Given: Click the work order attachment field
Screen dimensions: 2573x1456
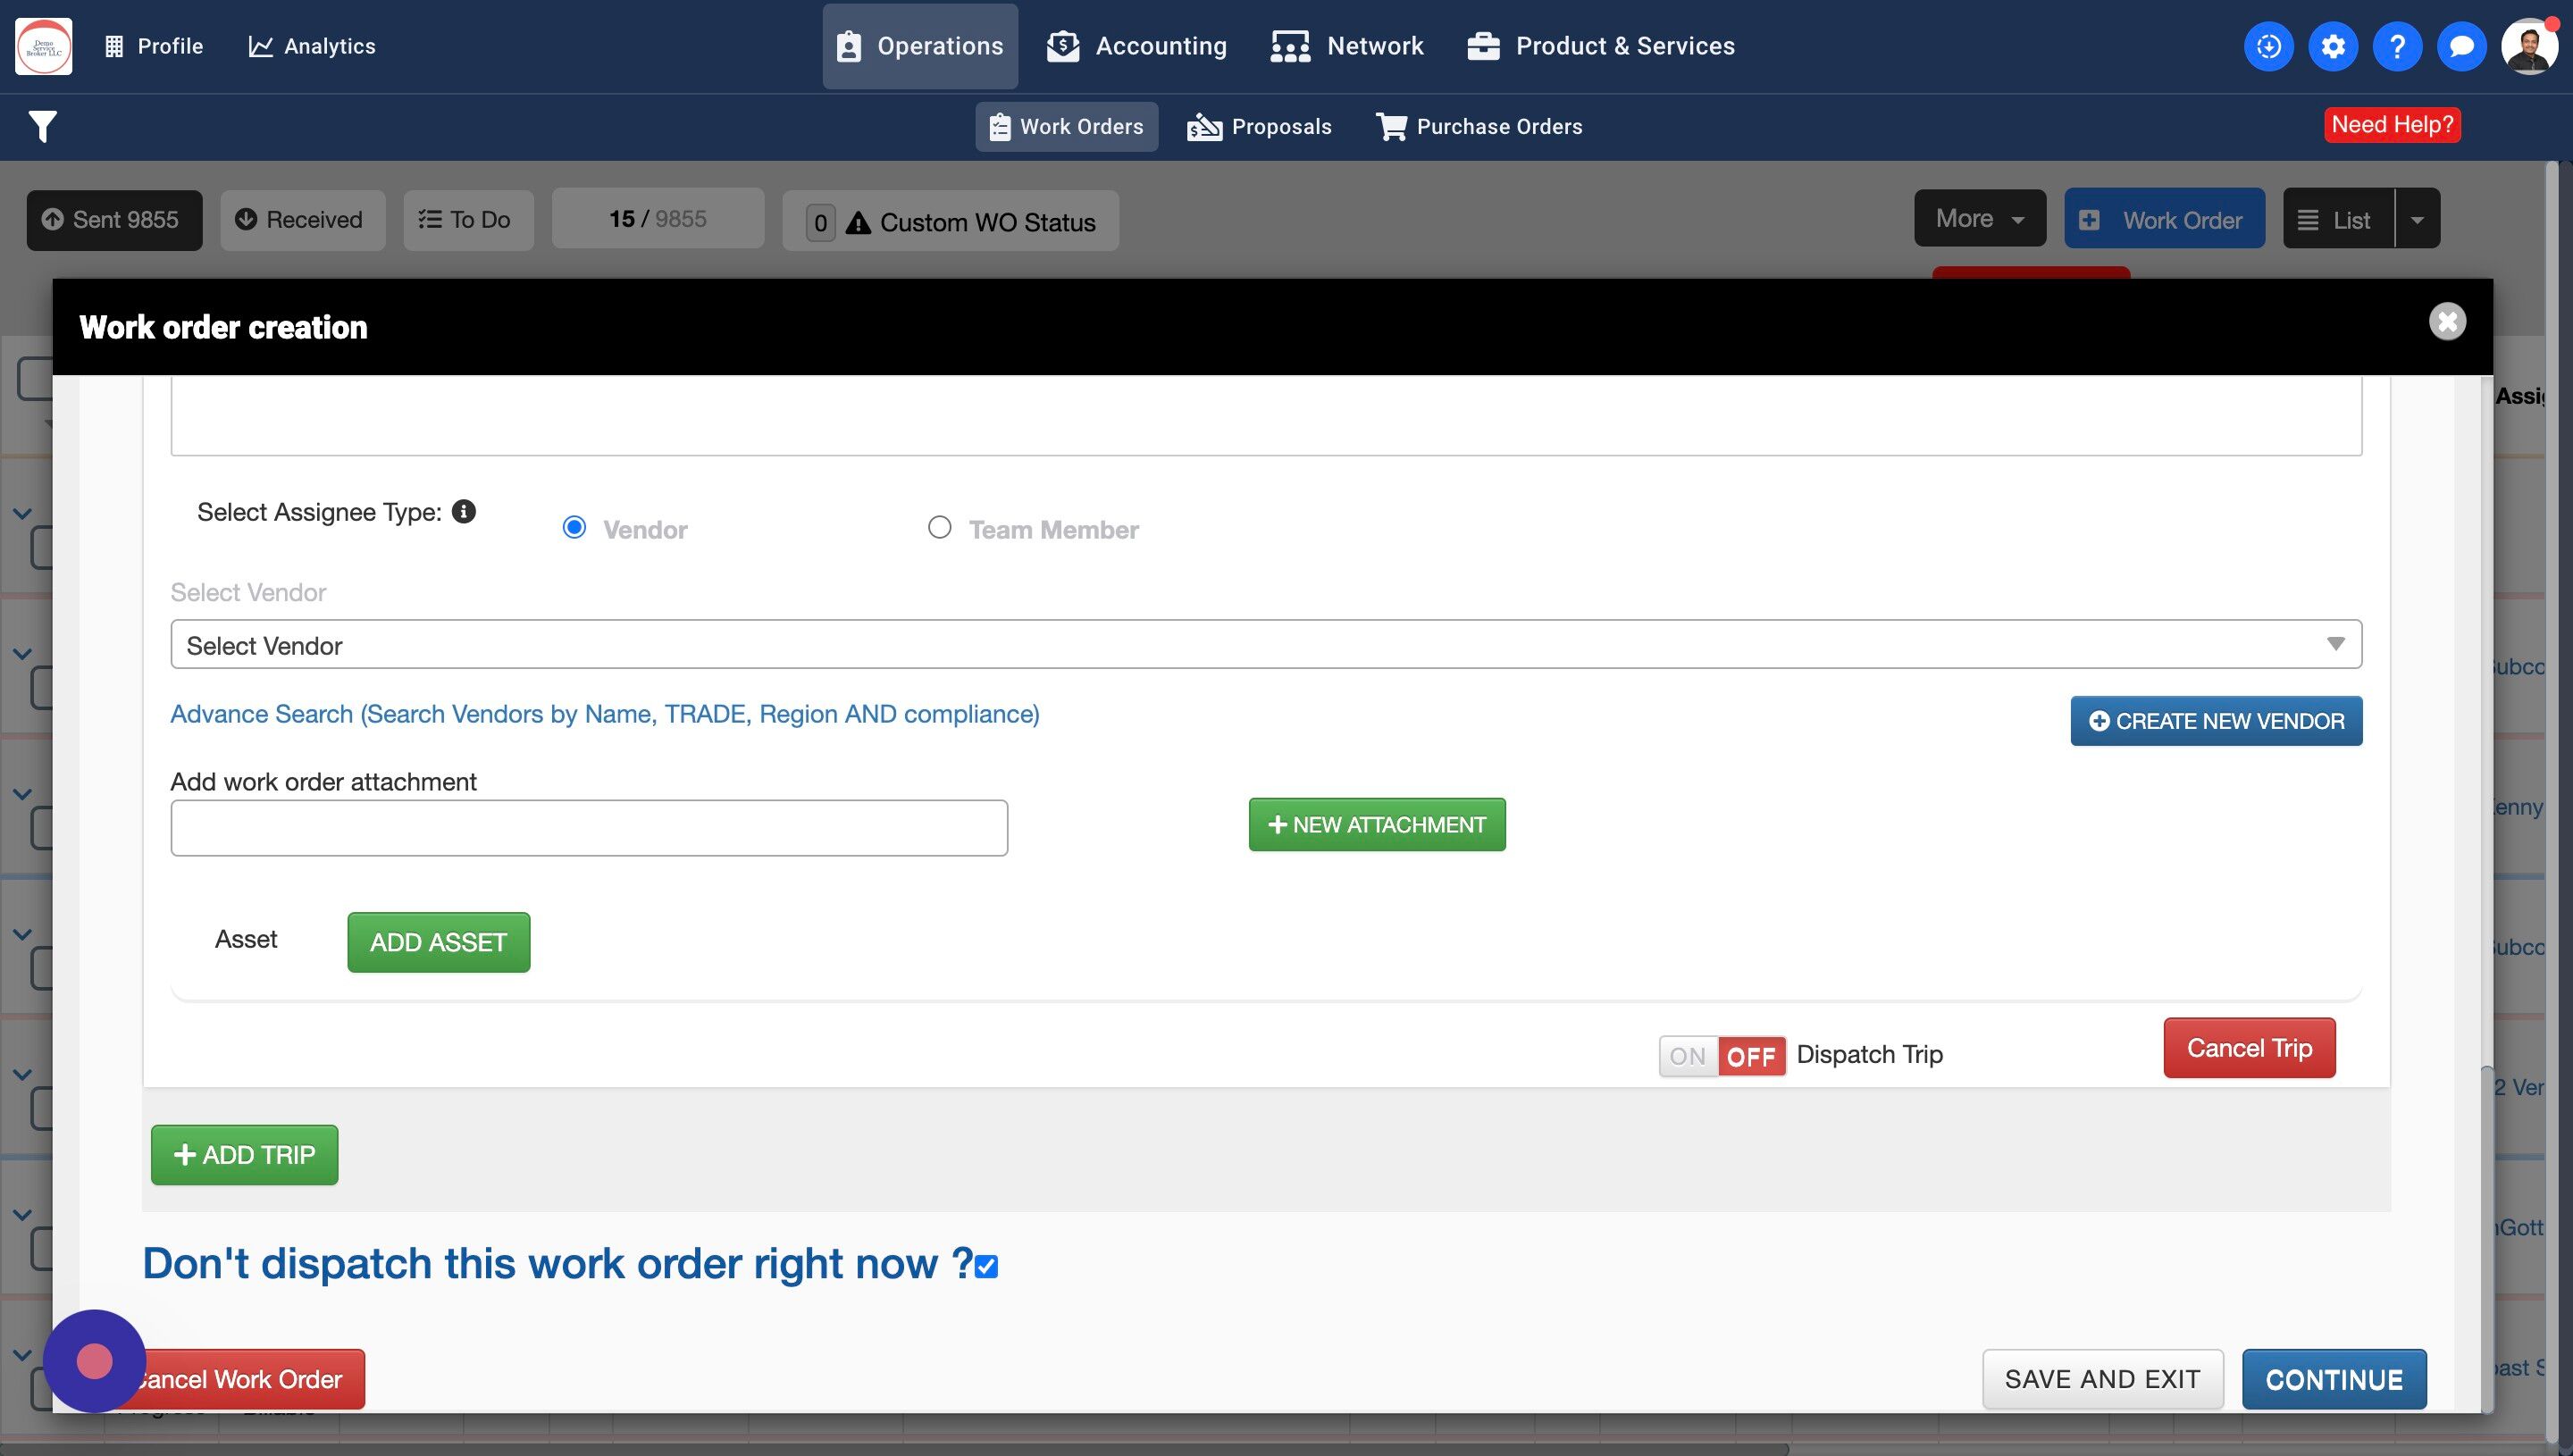Looking at the screenshot, I should 589,828.
